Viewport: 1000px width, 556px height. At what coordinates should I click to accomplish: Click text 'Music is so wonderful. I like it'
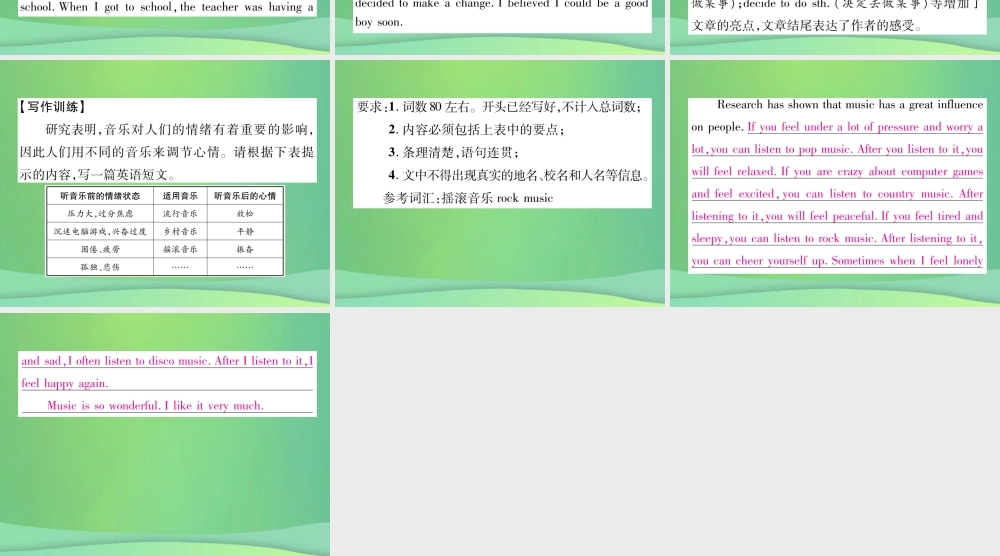155,406
